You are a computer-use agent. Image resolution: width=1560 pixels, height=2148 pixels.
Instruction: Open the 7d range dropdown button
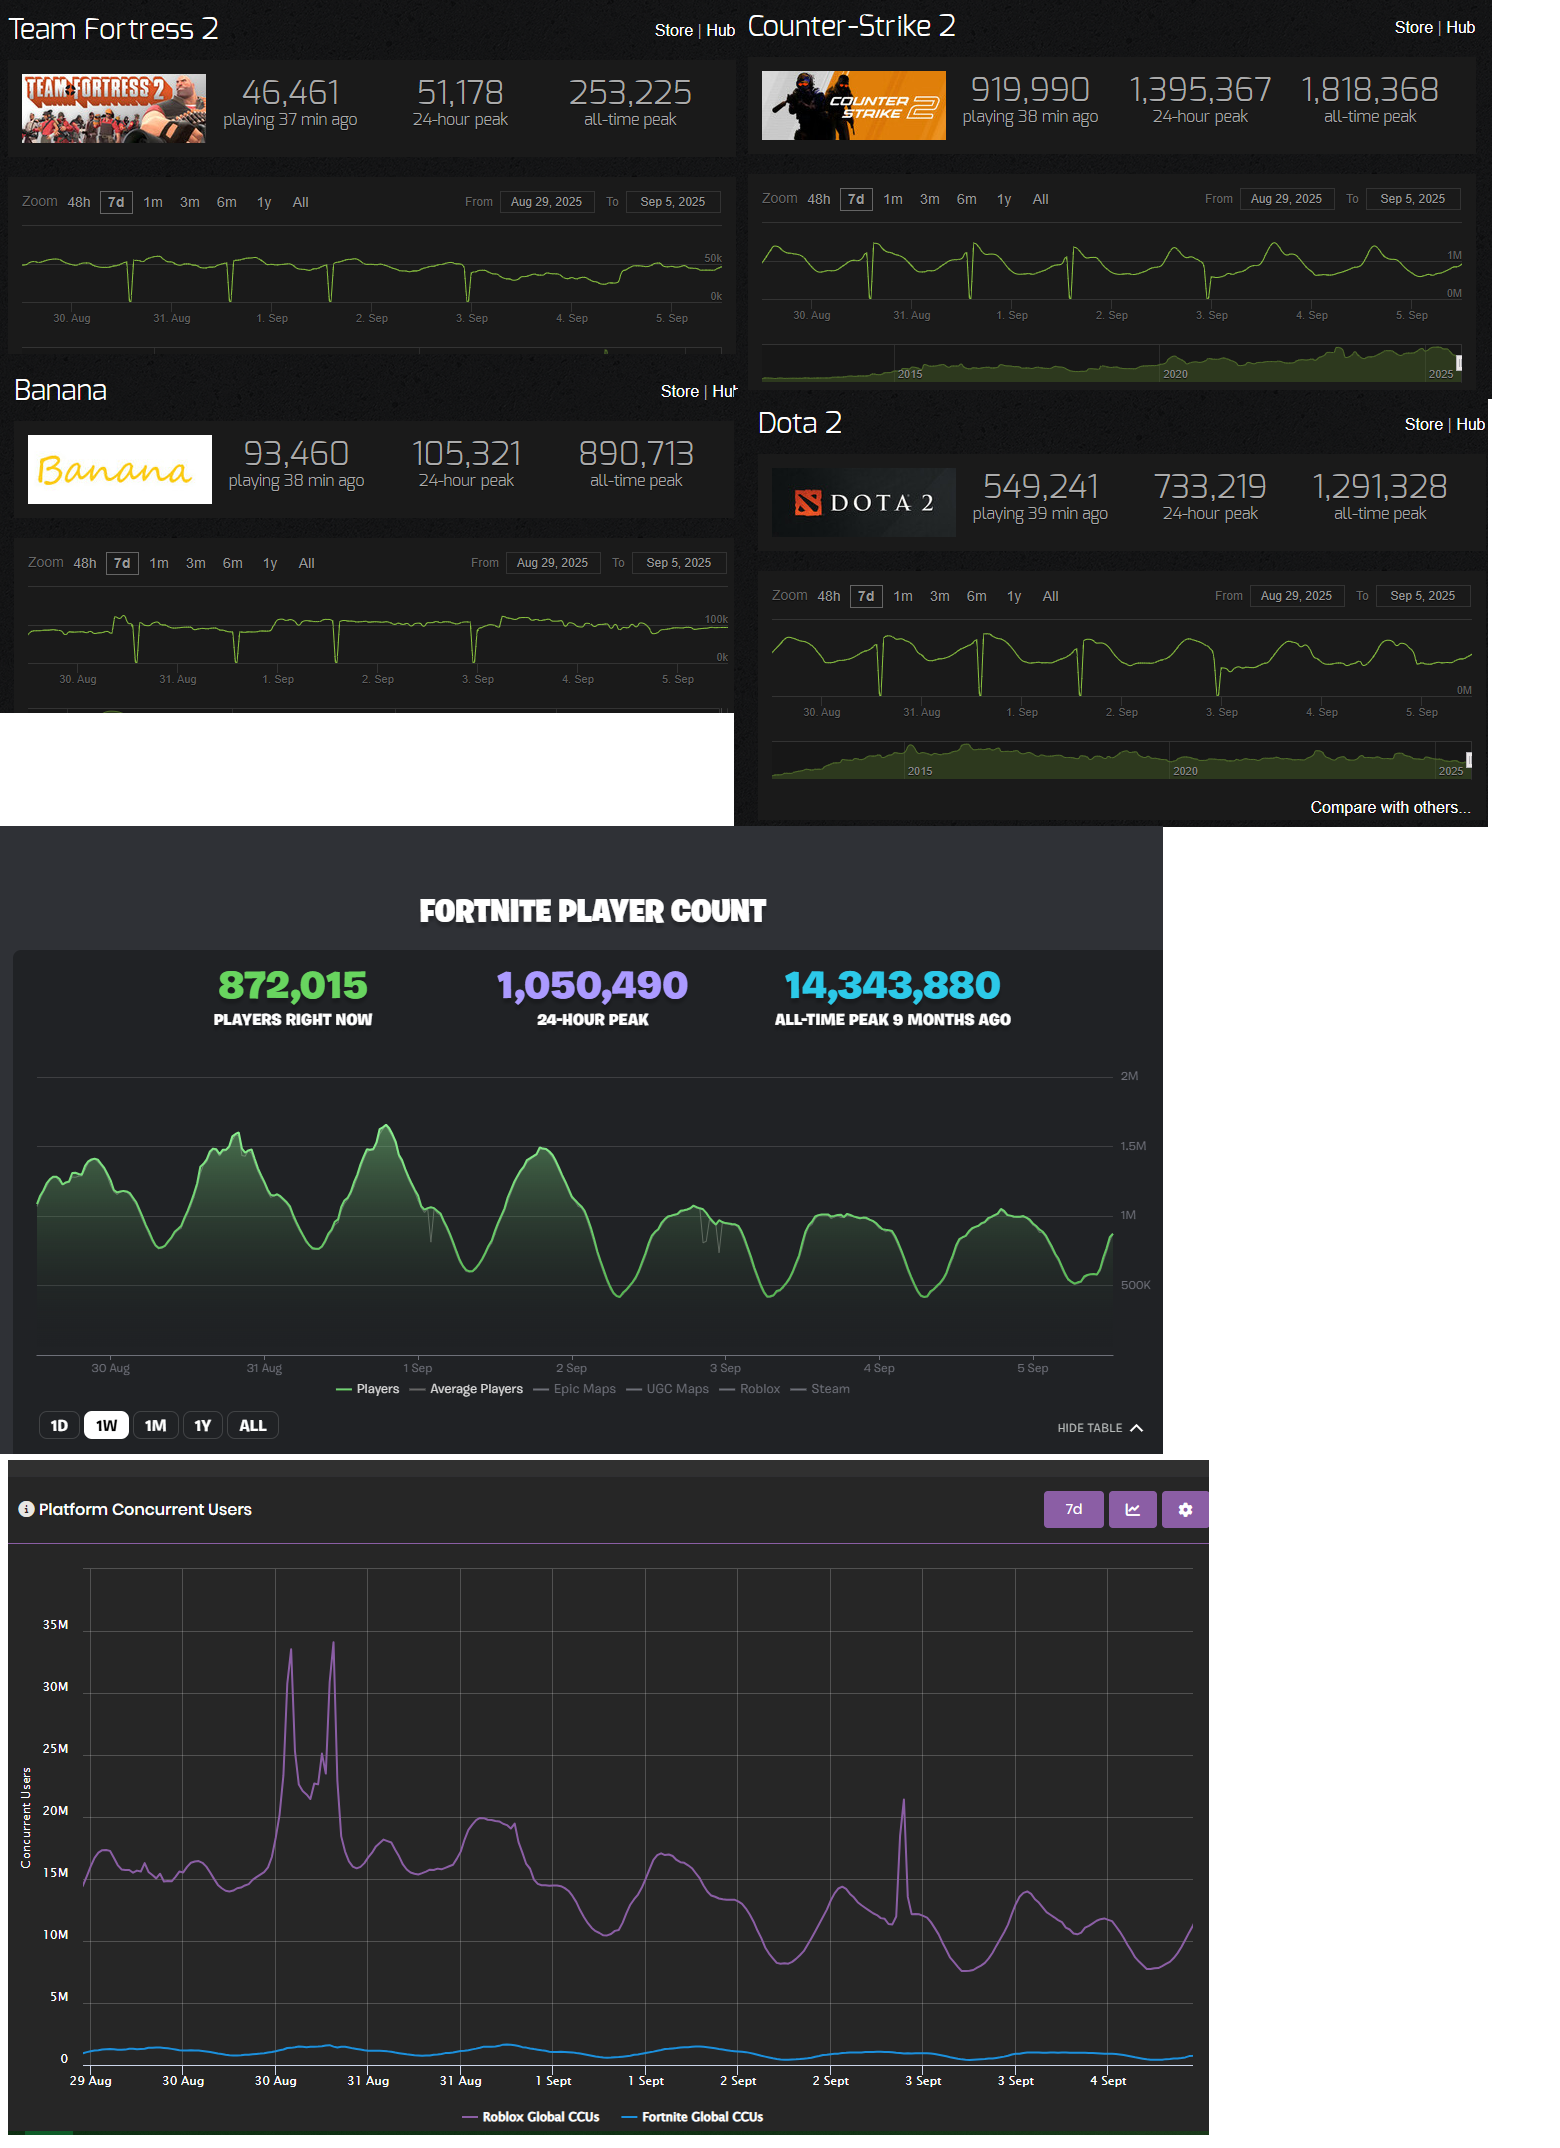click(x=1074, y=1509)
